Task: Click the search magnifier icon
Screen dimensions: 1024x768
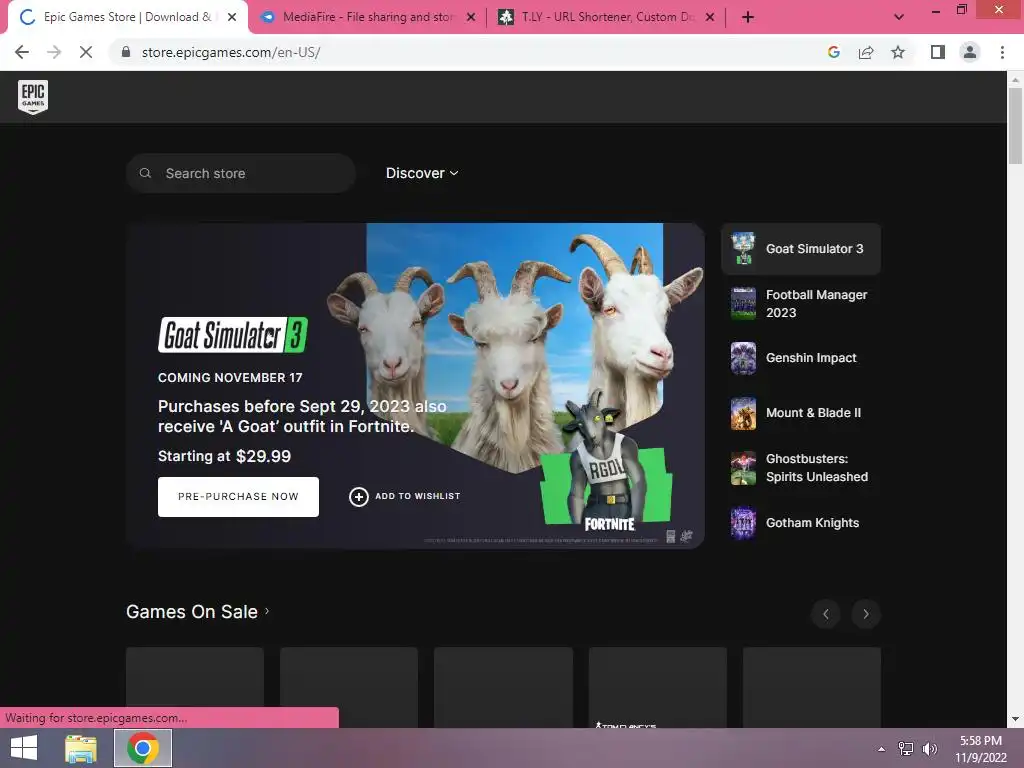Action: coord(146,173)
